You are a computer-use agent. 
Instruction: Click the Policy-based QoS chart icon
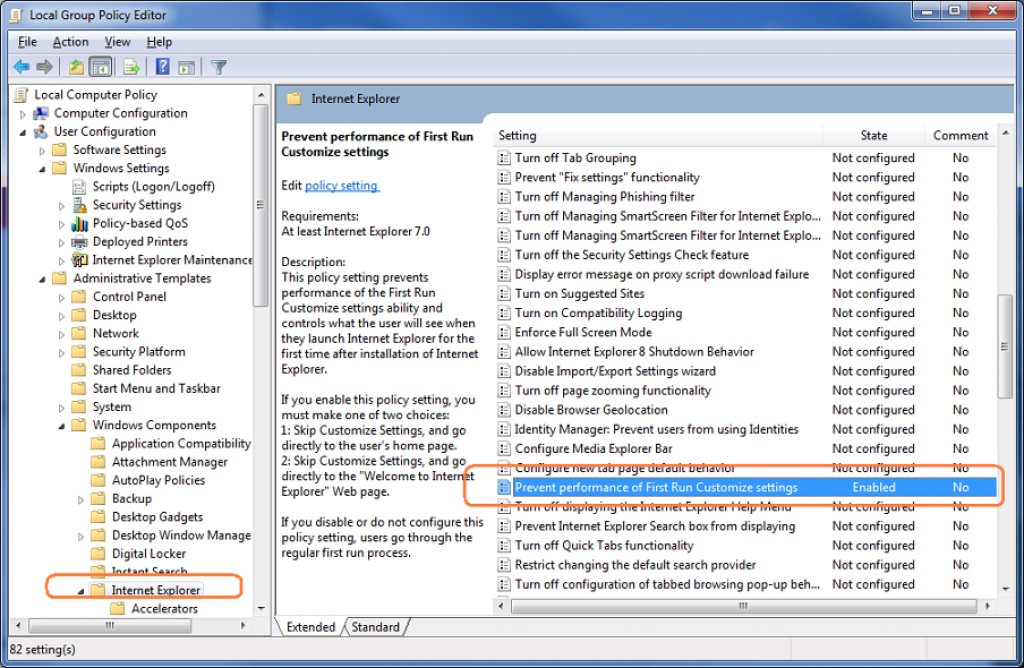coord(79,223)
